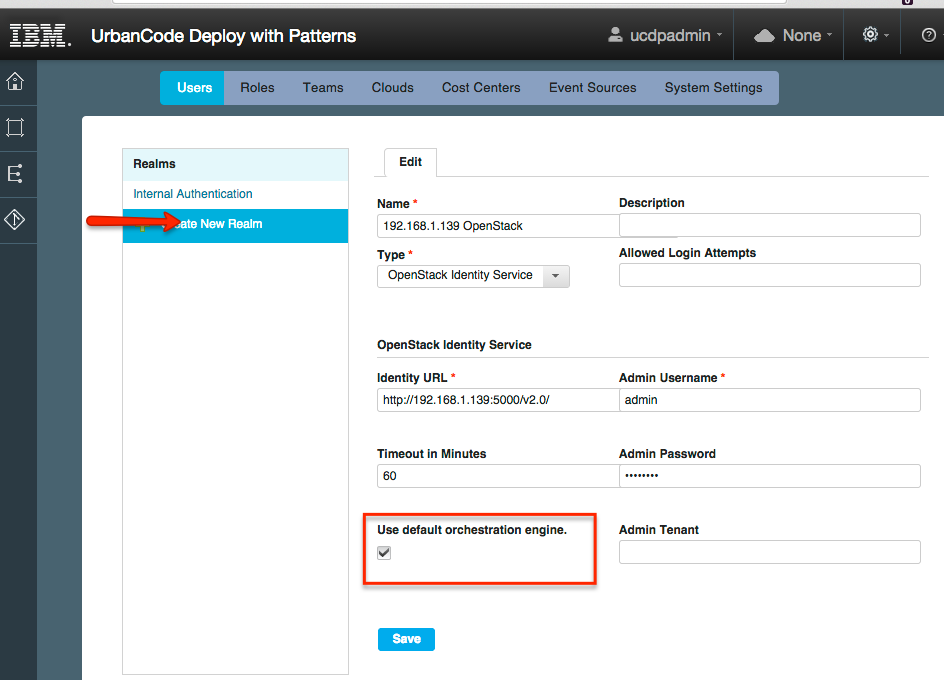
Task: Click the Realms panel header
Action: [235, 164]
